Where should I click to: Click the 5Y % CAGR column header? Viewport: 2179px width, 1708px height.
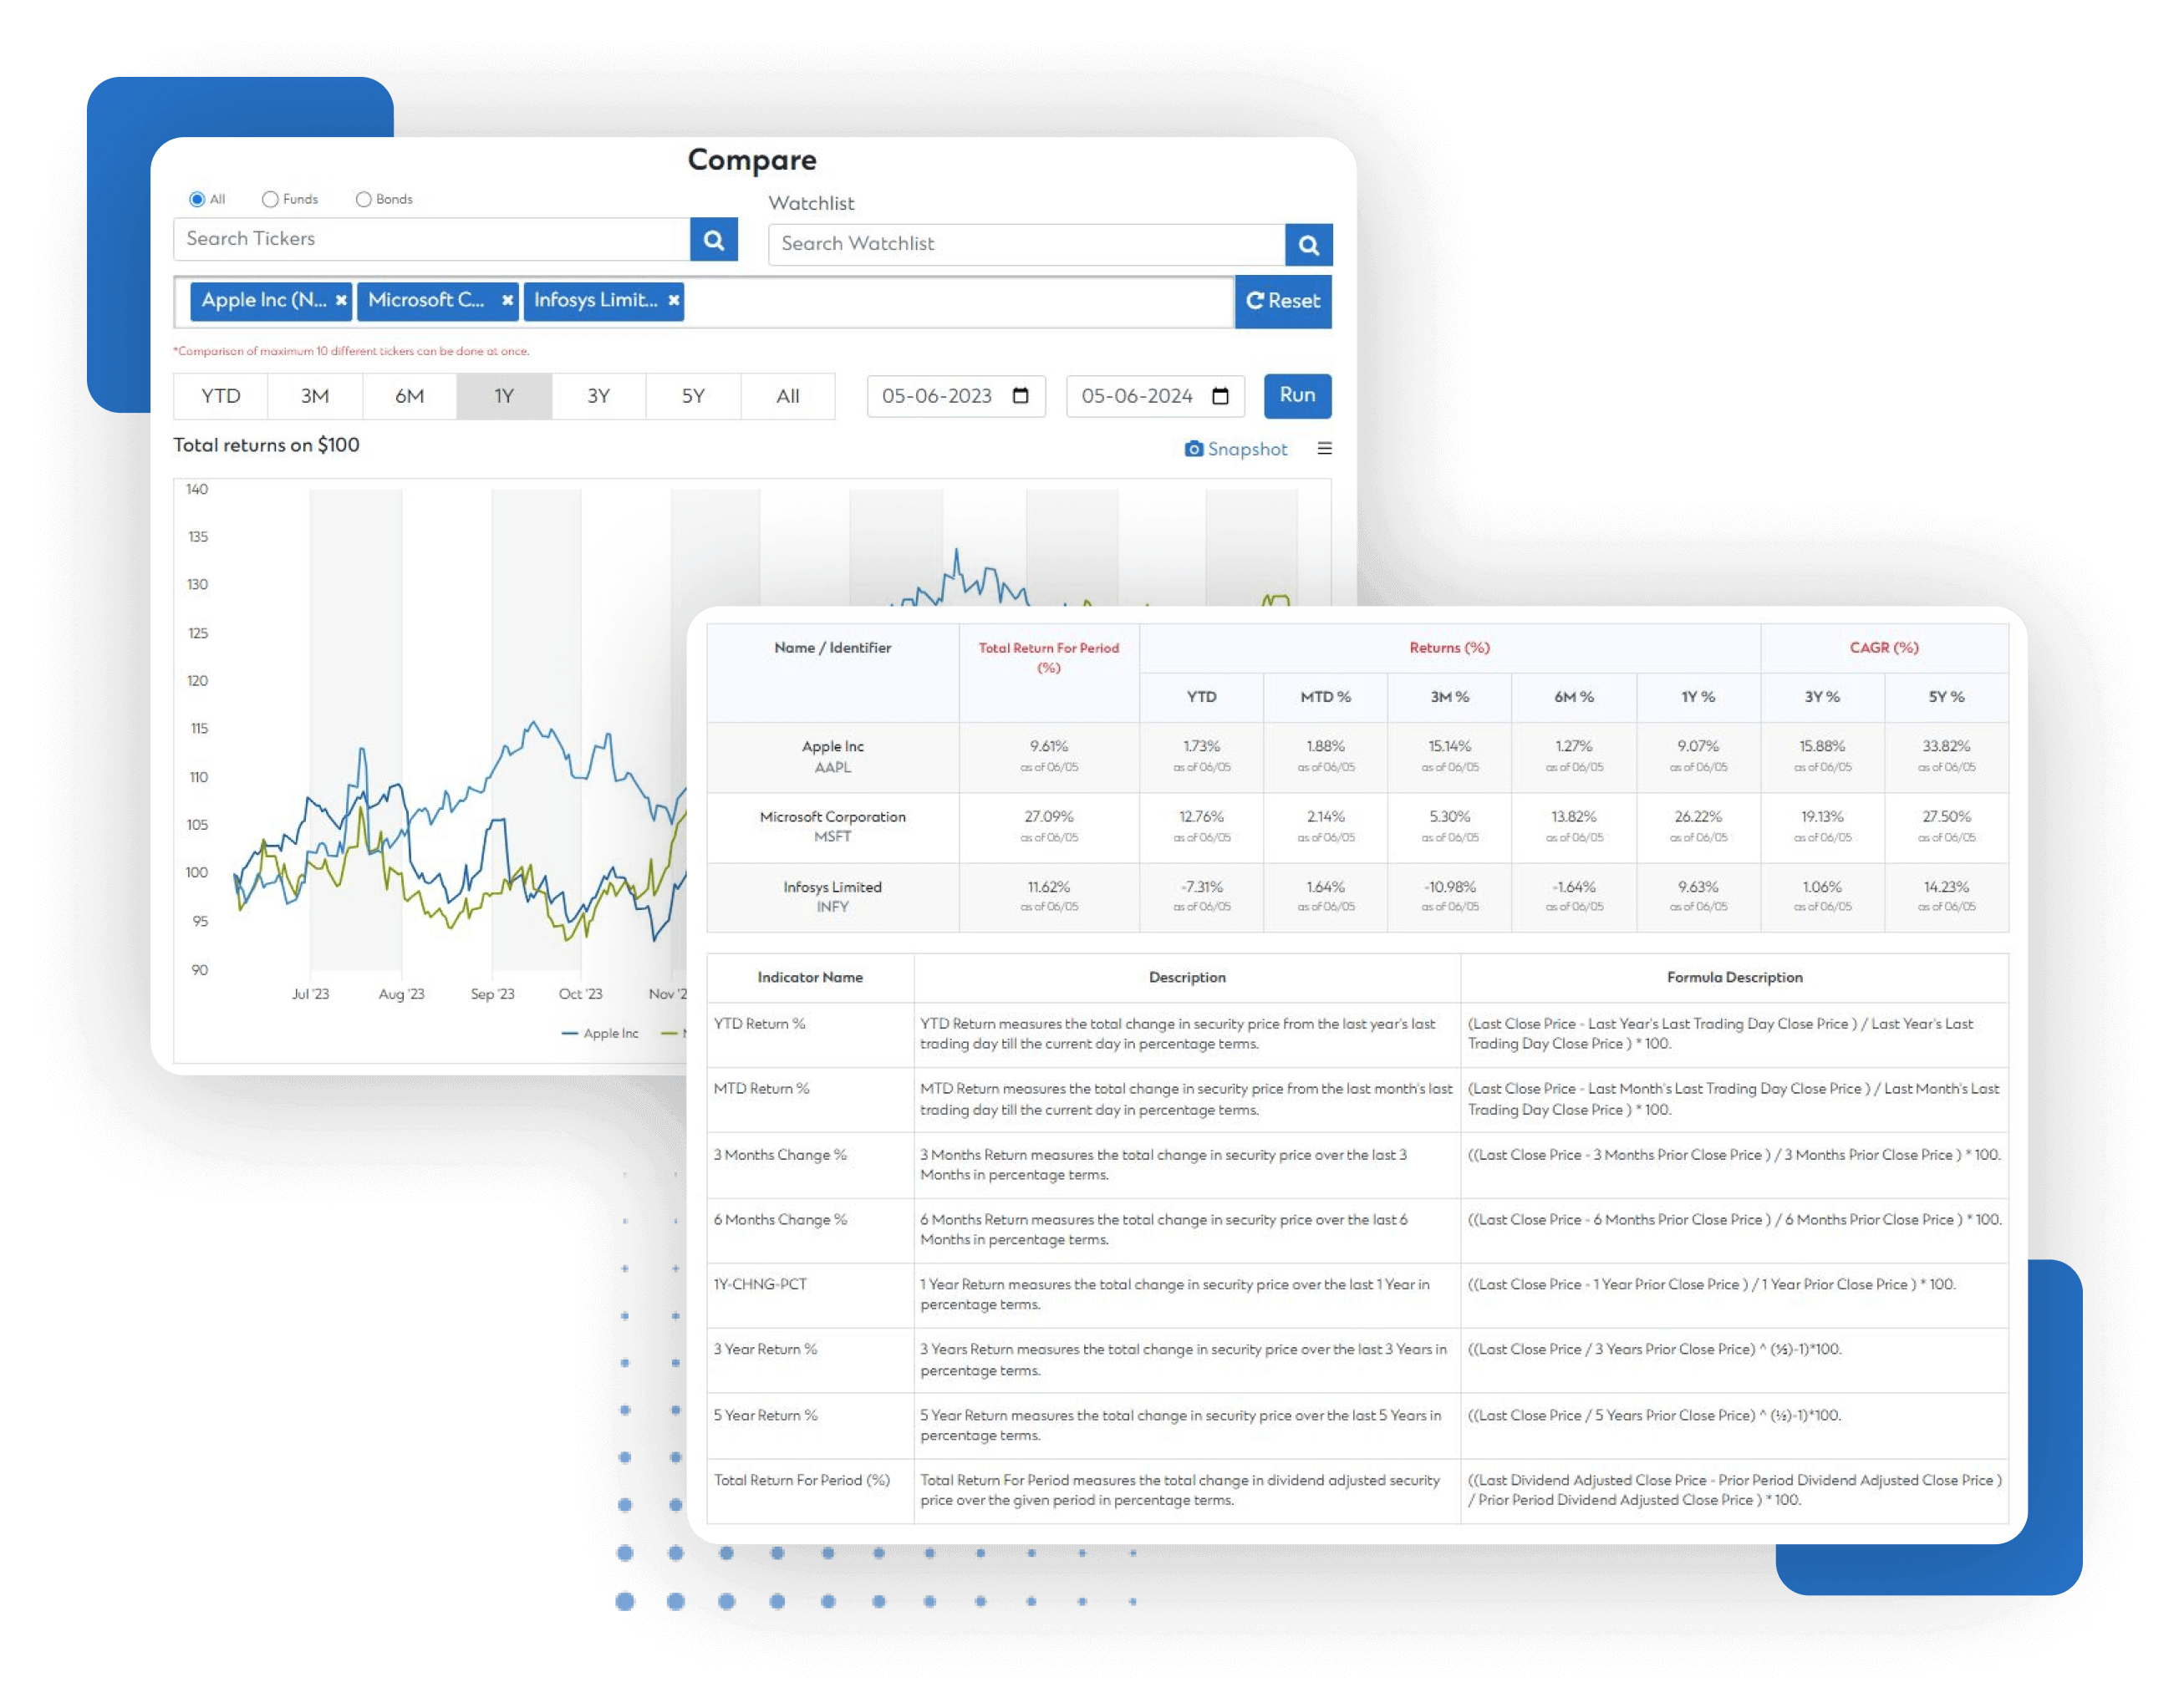(x=1946, y=697)
